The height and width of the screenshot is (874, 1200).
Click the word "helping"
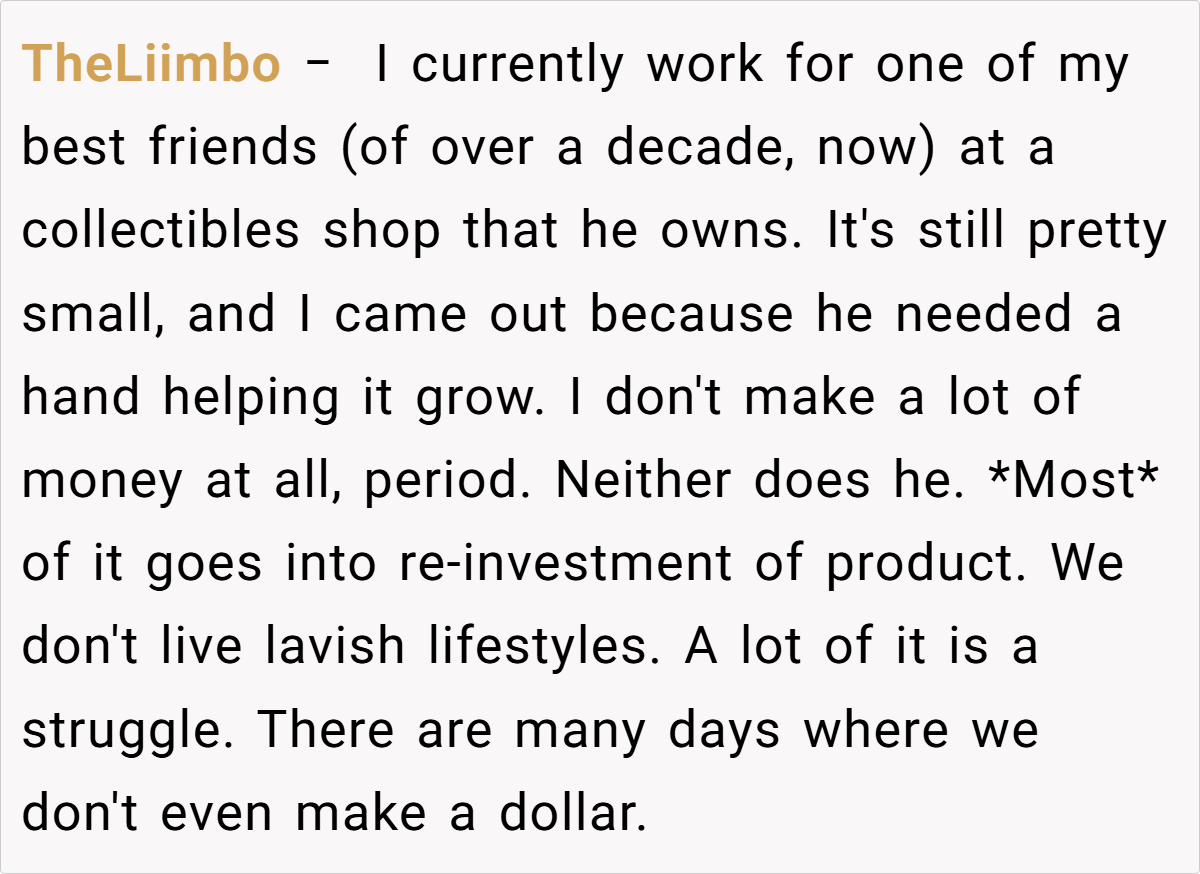pos(251,398)
